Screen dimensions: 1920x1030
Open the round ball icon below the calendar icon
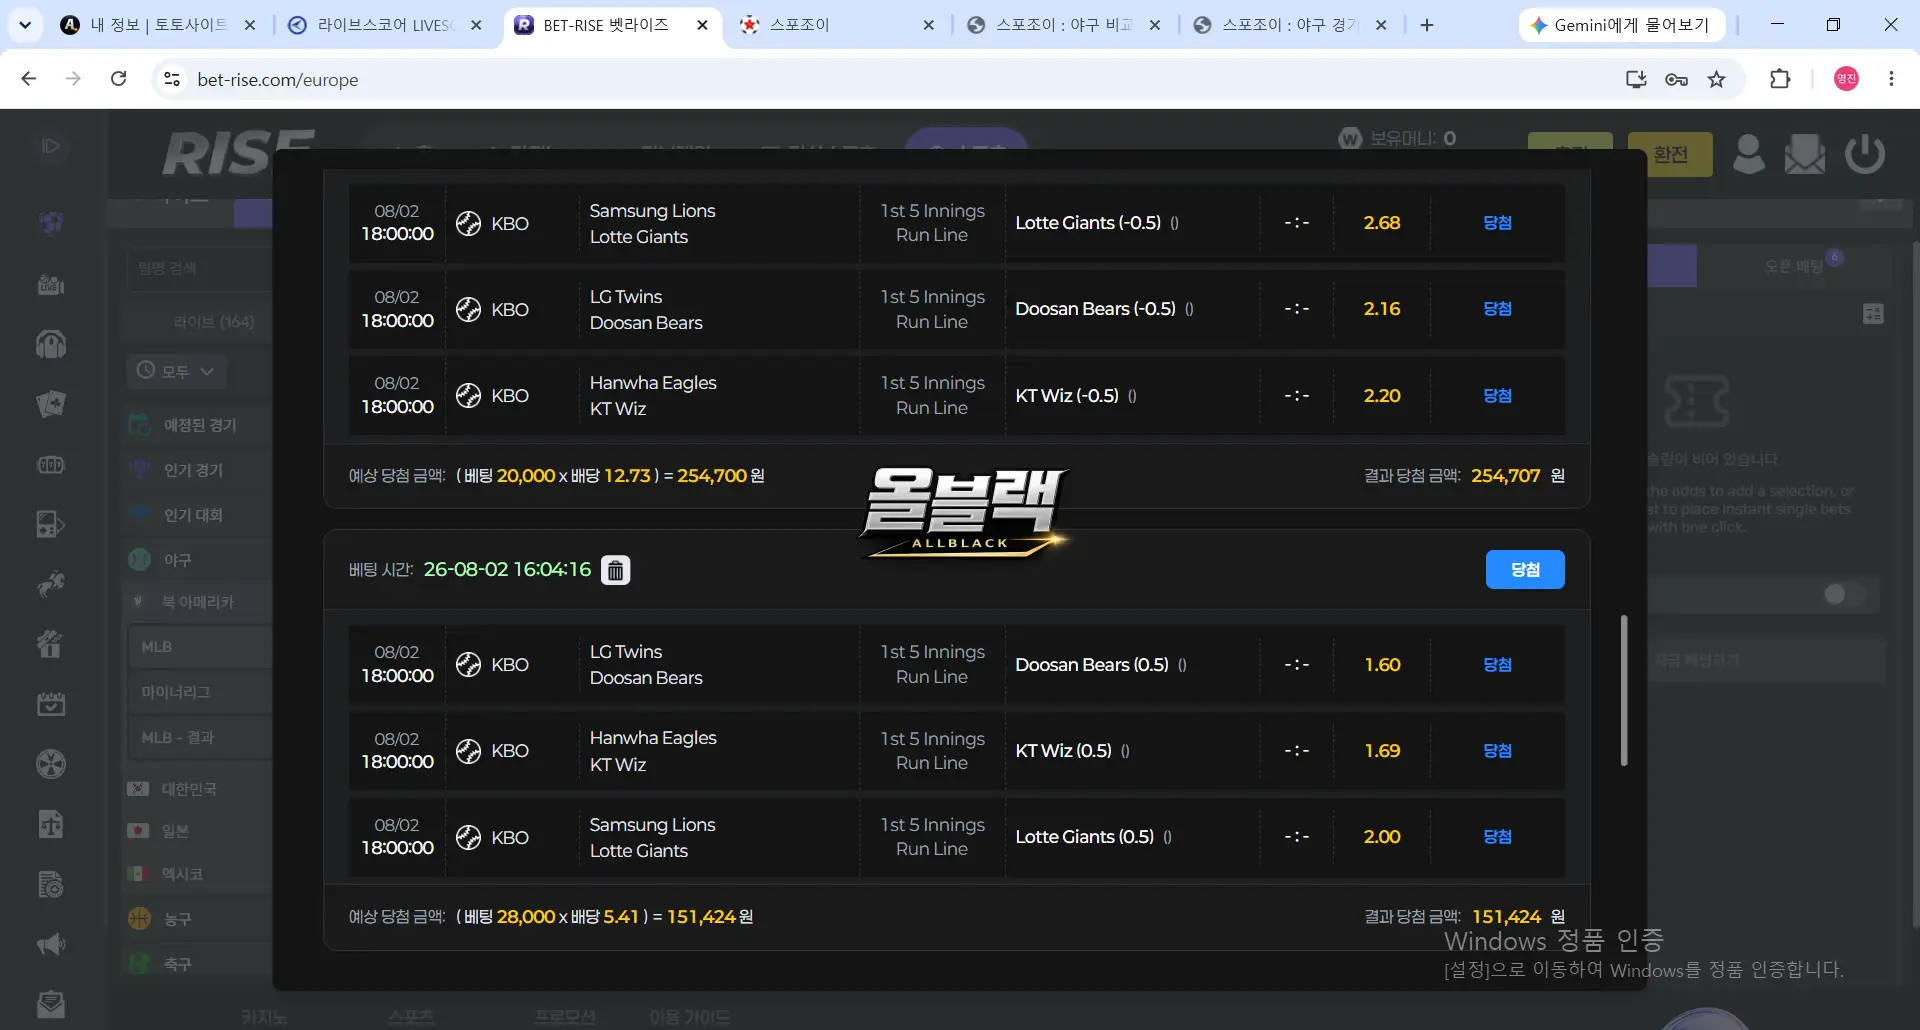click(51, 764)
